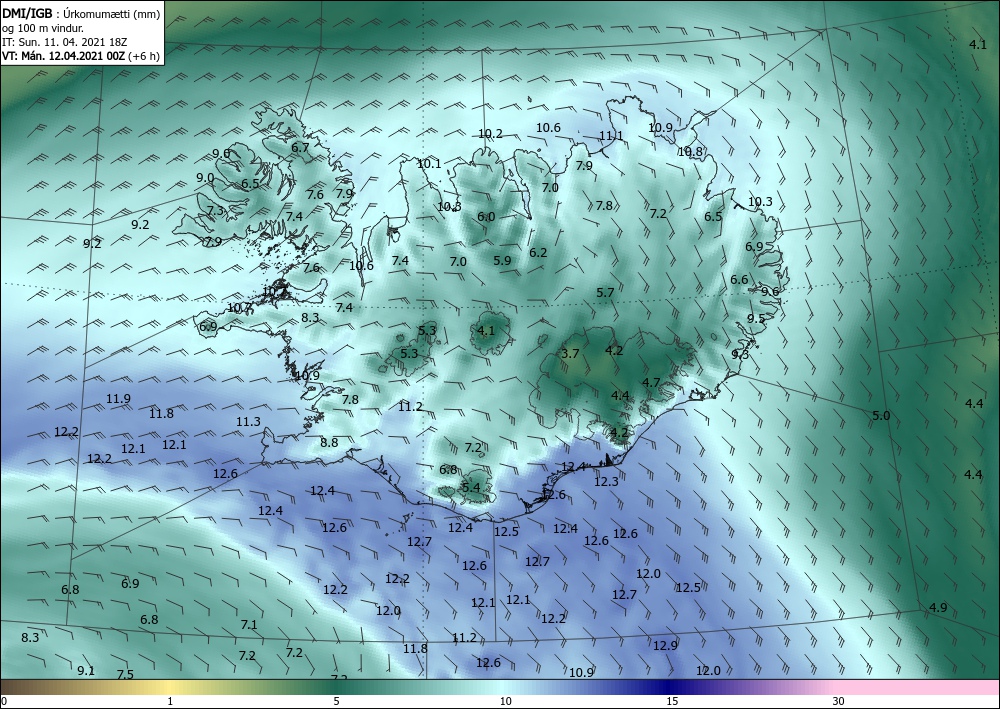Pick the dark navy band above the '15' label
The image size is (1000, 709).
coord(672,687)
